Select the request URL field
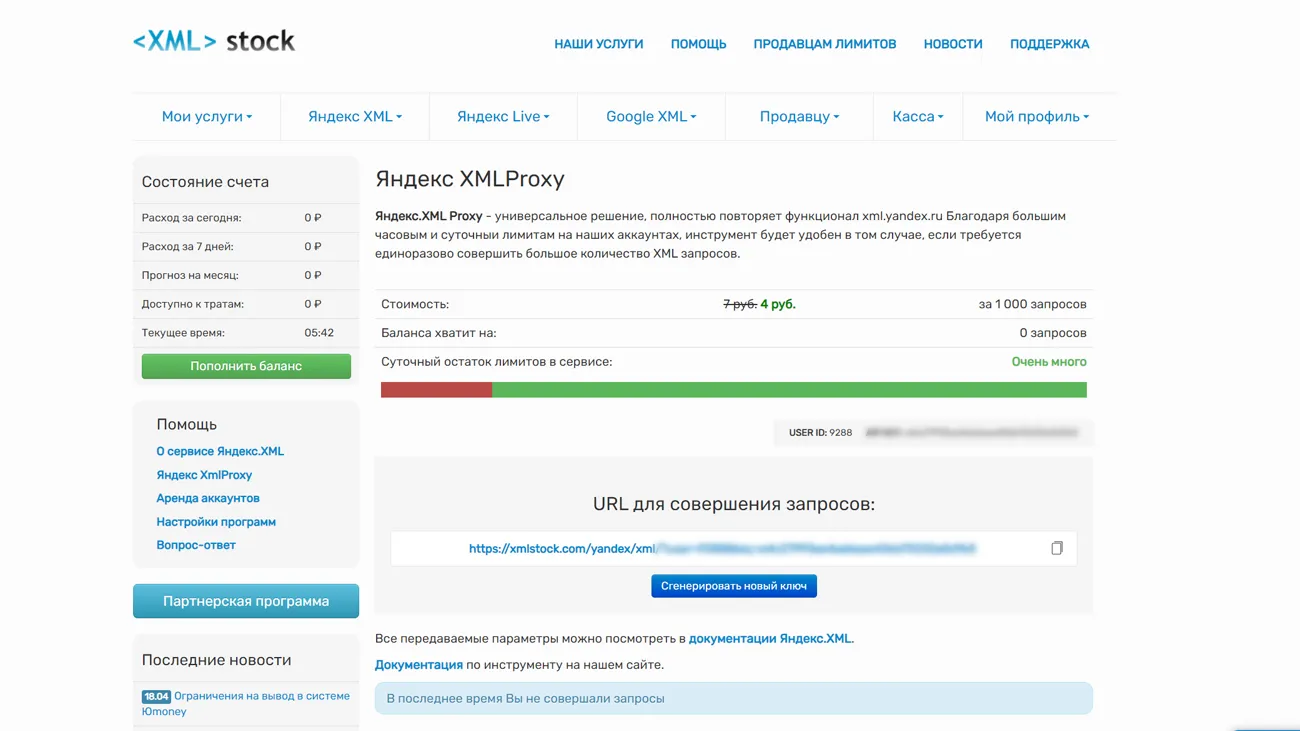The width and height of the screenshot is (1300, 731). 720,548
